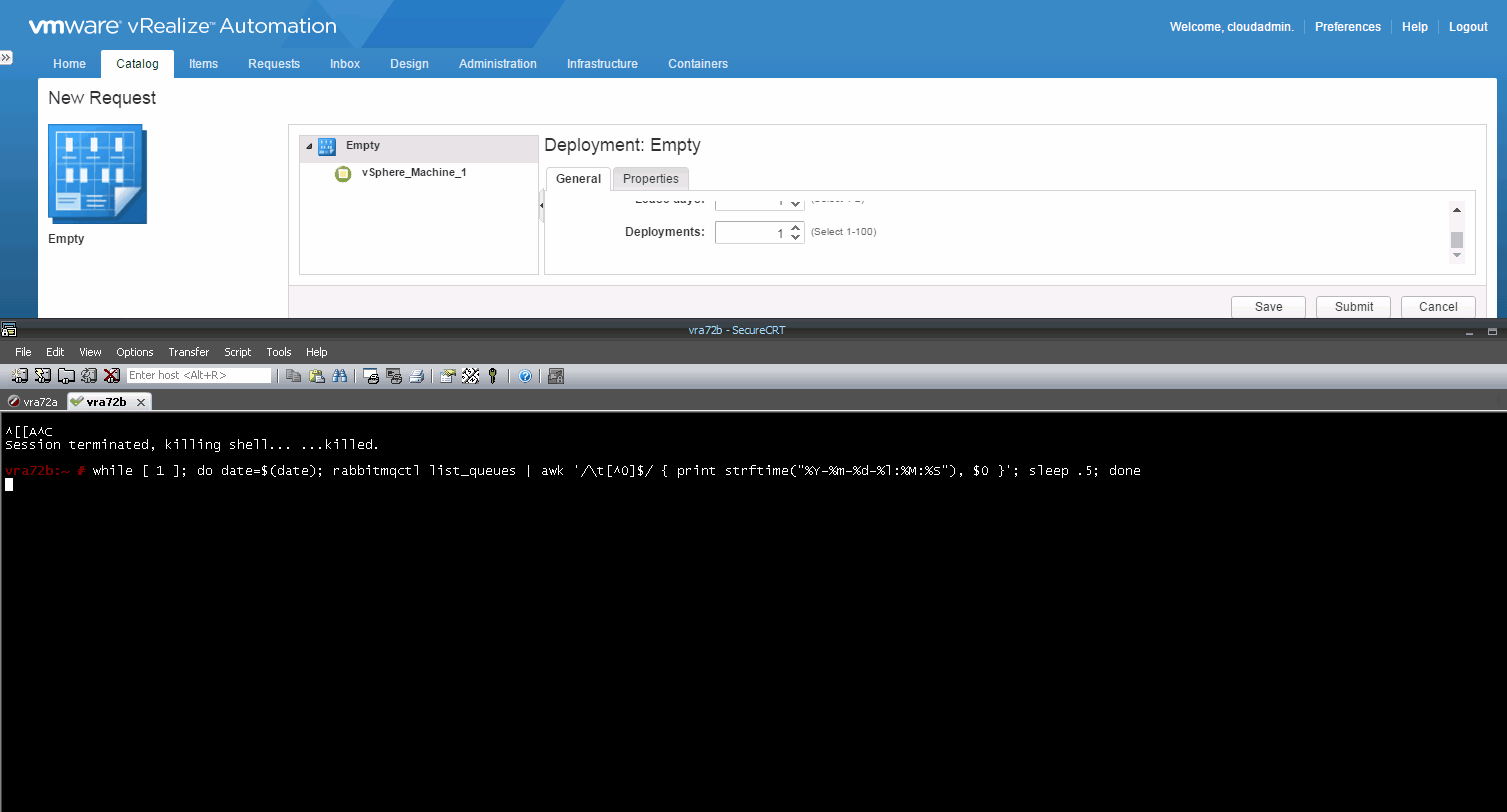This screenshot has width=1507, height=812.
Task: Open Session Options
Action: [x=446, y=375]
